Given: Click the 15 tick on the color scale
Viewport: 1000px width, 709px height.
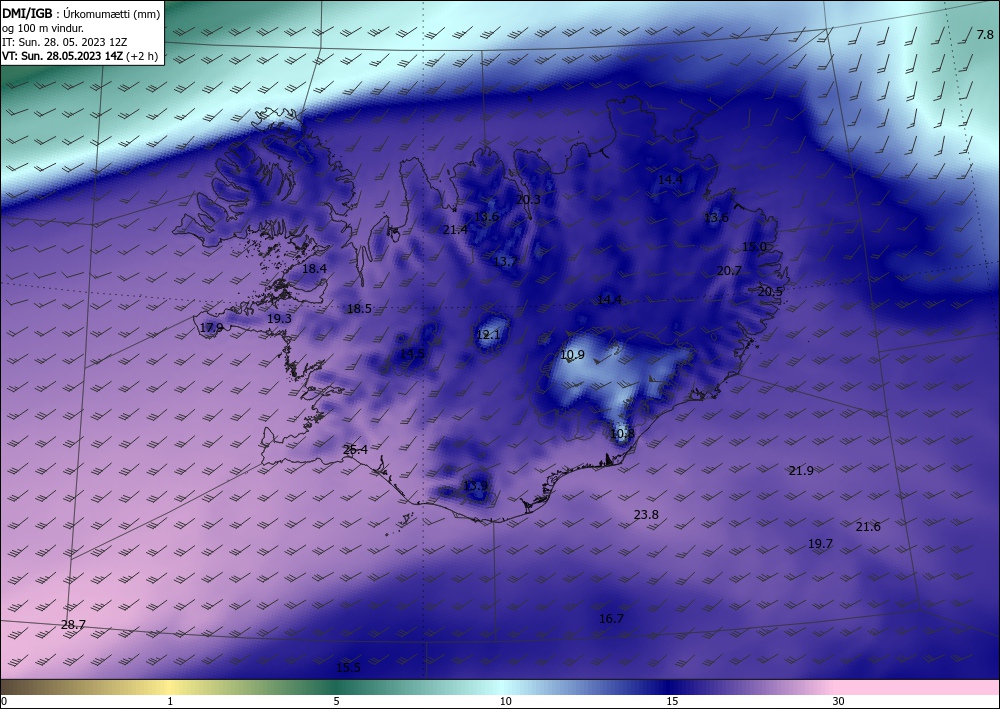Looking at the screenshot, I should tap(672, 701).
